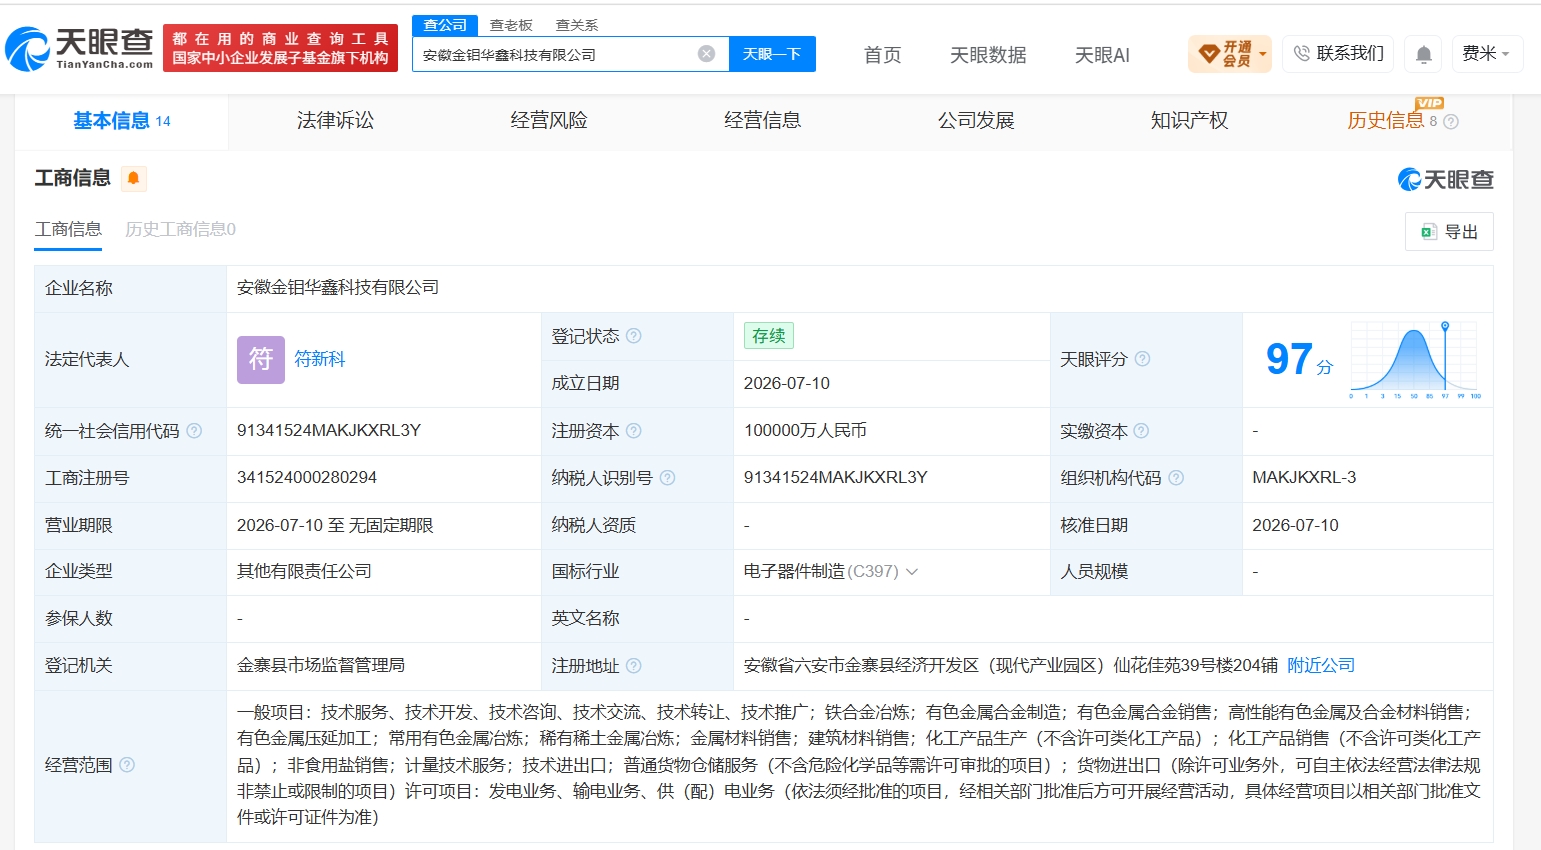Click the help icon next to 登记状态

pyautogui.click(x=634, y=336)
